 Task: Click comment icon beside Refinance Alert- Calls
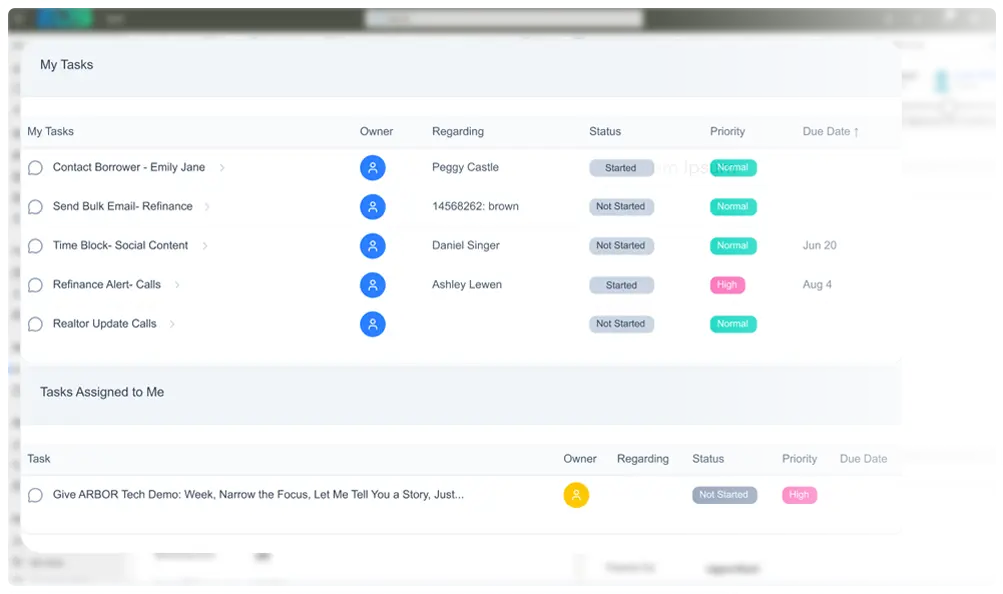click(35, 285)
